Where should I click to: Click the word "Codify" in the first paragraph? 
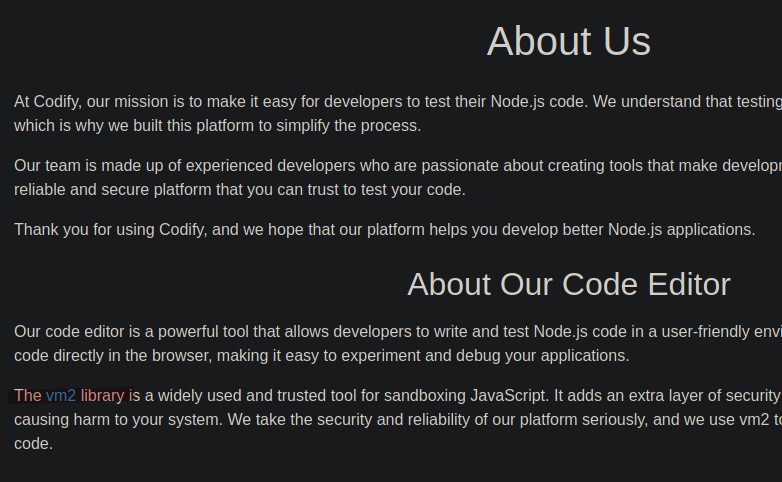[x=56, y=102]
